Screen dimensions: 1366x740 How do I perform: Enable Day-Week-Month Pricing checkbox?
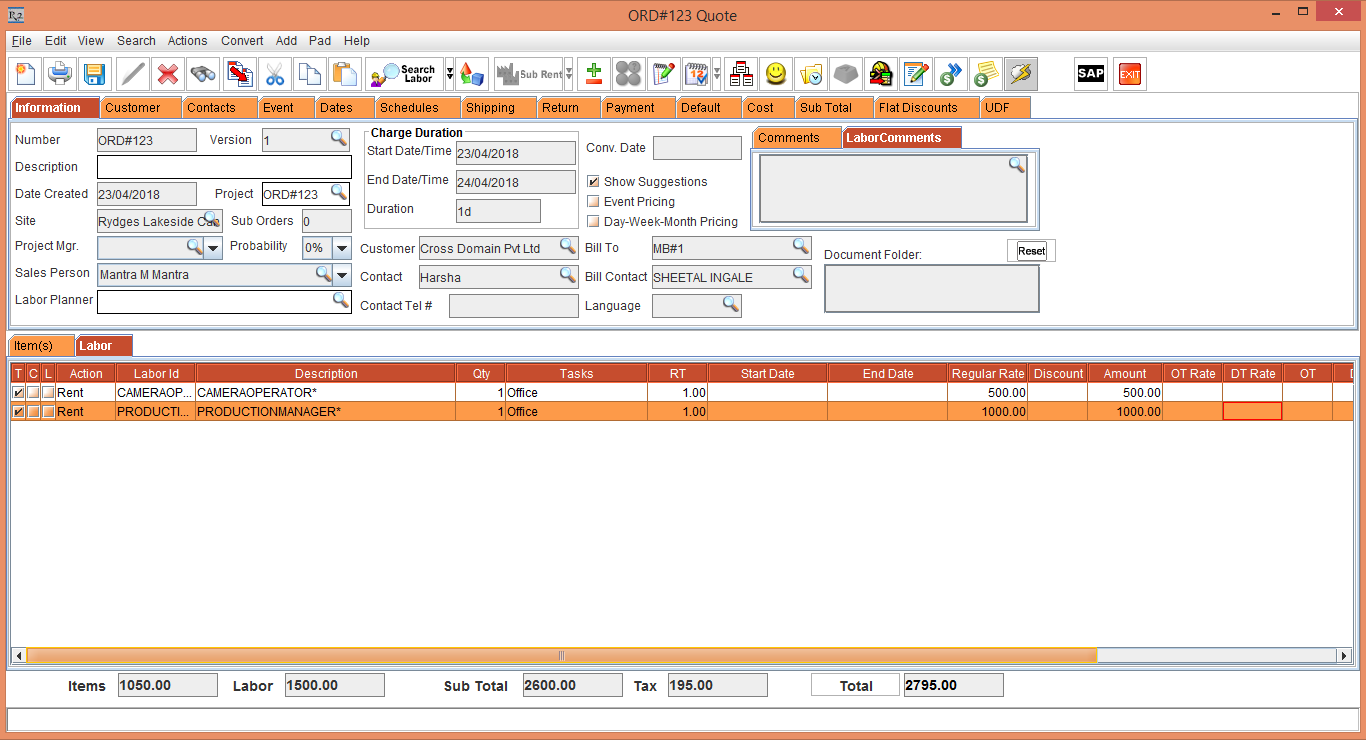coord(593,222)
